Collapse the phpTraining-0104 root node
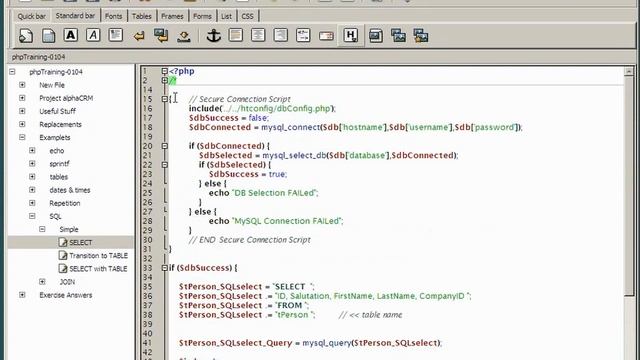The image size is (640, 360). [x=12, y=72]
